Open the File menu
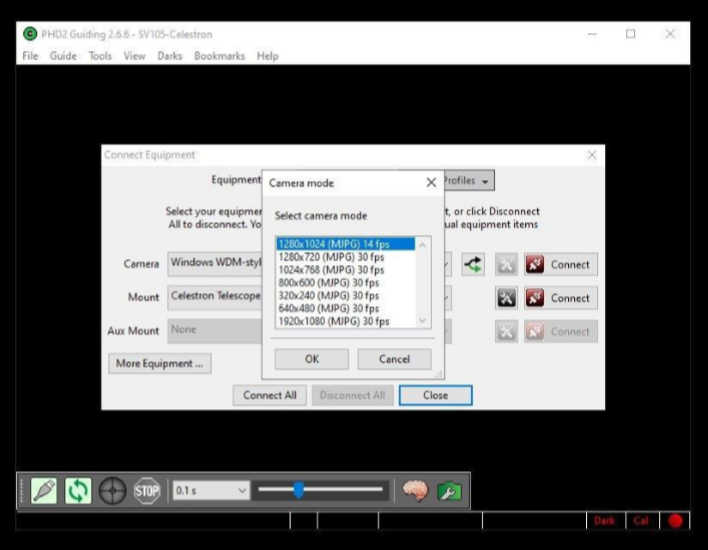The height and width of the screenshot is (550, 708). coord(30,56)
